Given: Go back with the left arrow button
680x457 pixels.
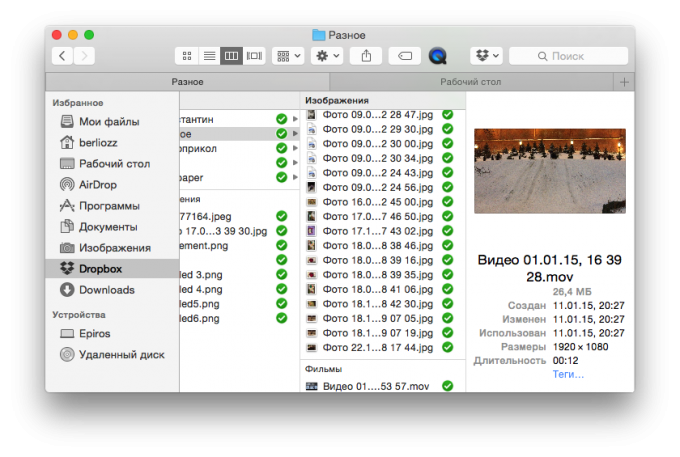Looking at the screenshot, I should pos(62,56).
